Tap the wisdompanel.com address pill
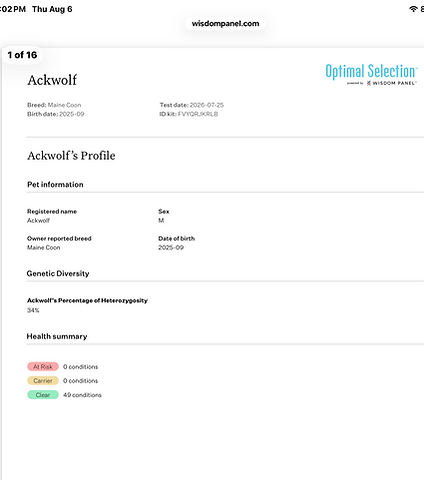424x480 pixels. click(x=225, y=24)
